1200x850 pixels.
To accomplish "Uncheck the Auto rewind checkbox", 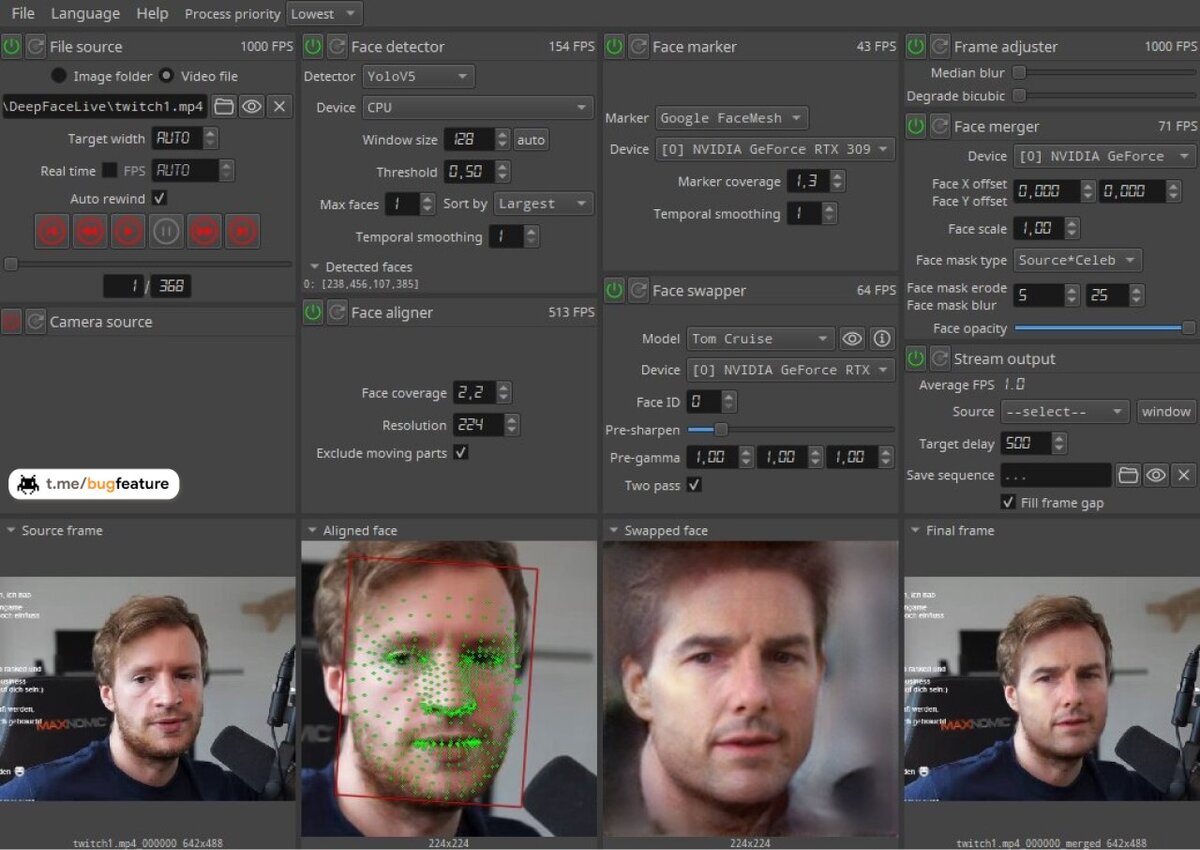I will pyautogui.click(x=159, y=198).
